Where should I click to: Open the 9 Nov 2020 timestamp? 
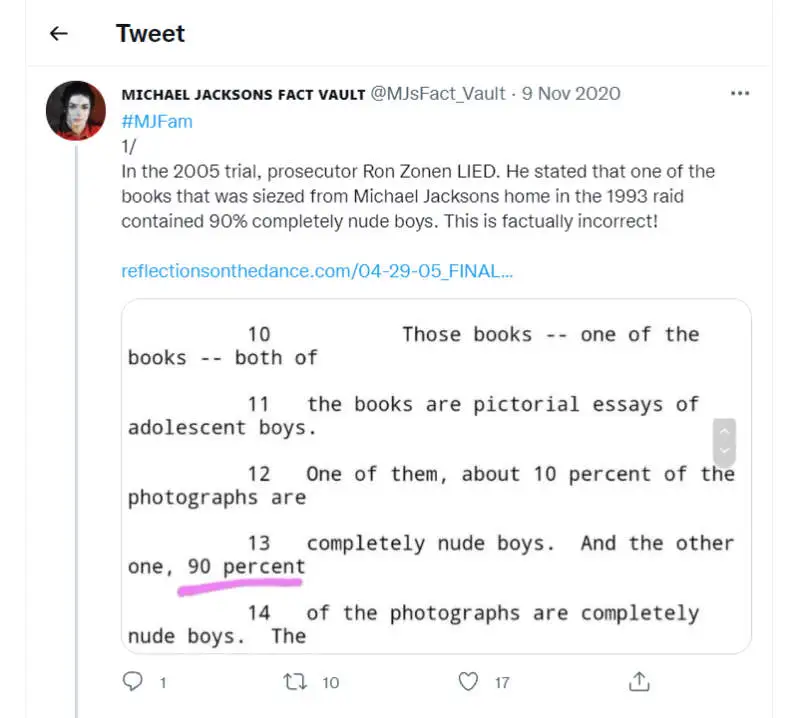(x=571, y=94)
